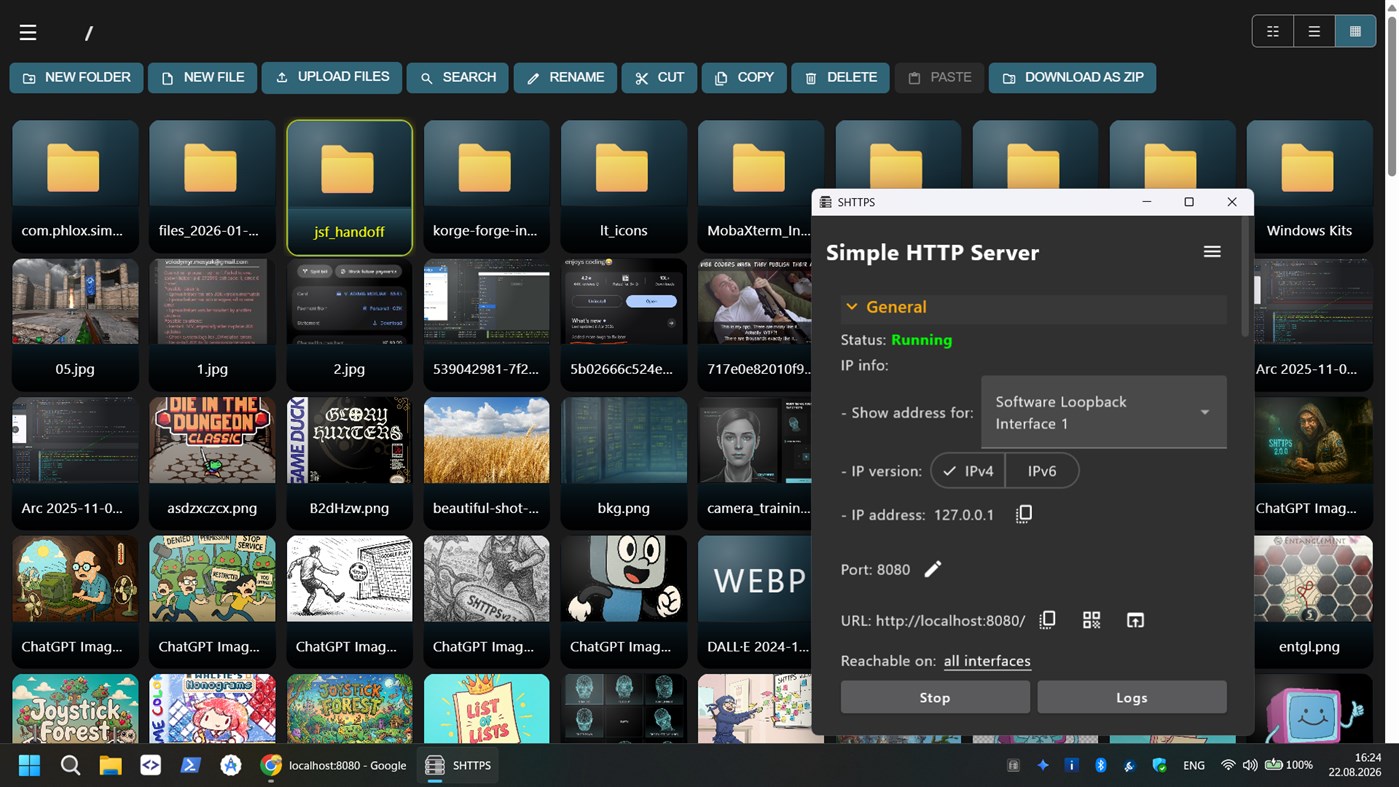Open File Explorer from taskbar
Viewport: 1399px width, 787px height.
point(110,765)
